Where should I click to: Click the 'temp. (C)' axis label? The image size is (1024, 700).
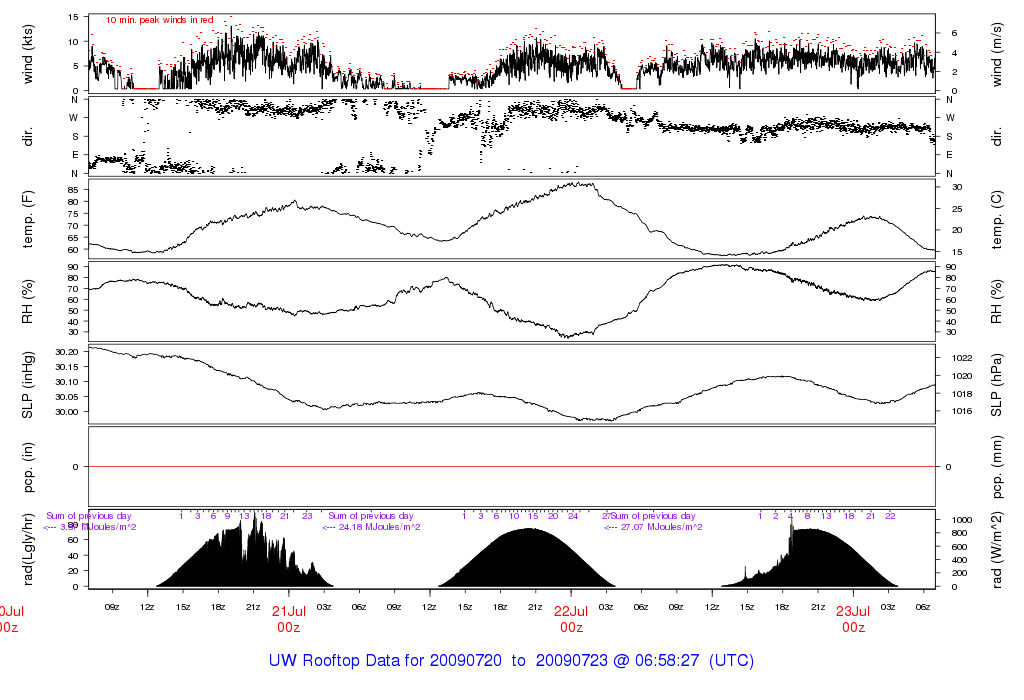[997, 220]
